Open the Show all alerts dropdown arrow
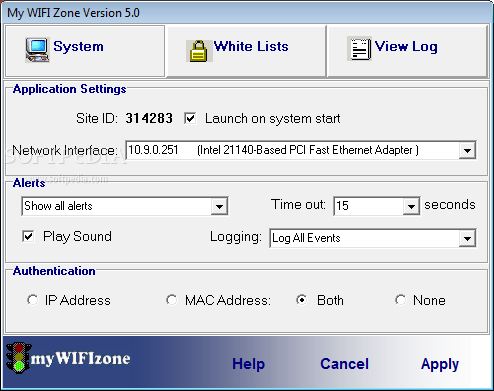The image size is (494, 391). tap(219, 206)
